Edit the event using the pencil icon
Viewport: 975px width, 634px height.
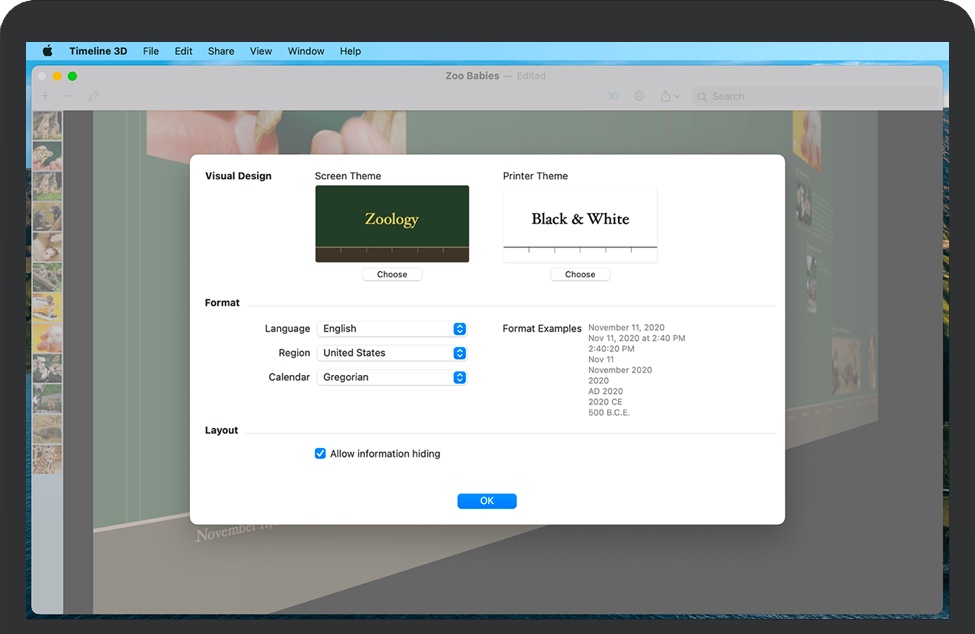click(x=92, y=96)
